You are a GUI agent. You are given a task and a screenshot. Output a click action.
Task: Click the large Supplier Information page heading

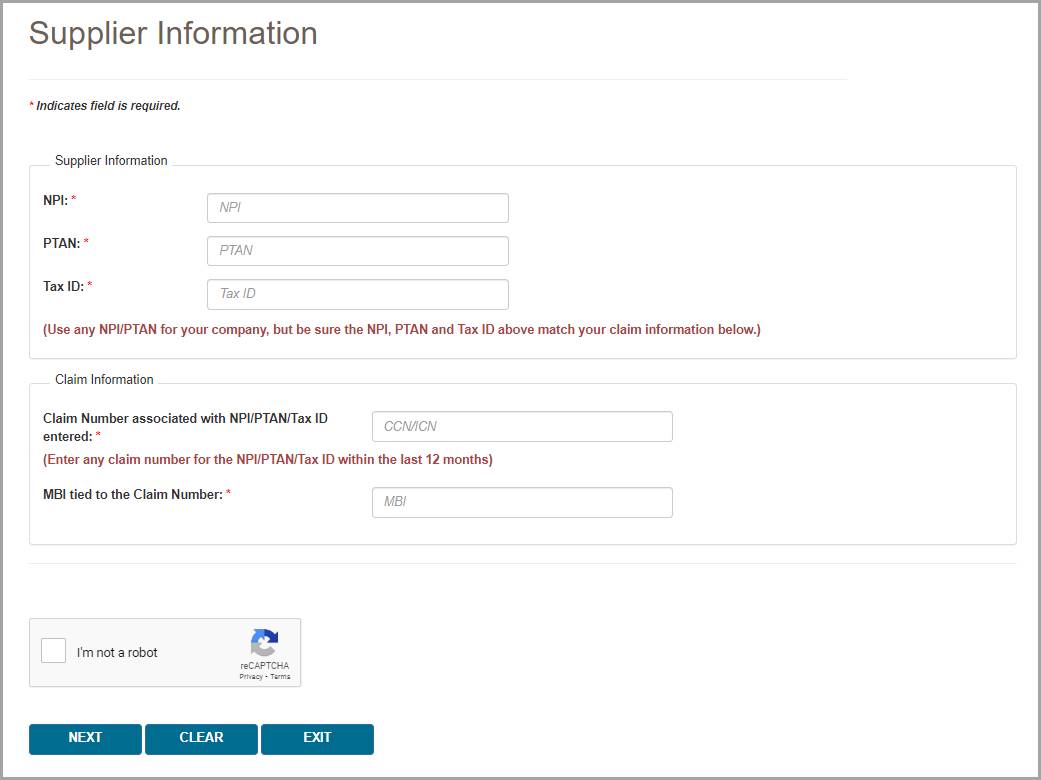click(x=173, y=33)
